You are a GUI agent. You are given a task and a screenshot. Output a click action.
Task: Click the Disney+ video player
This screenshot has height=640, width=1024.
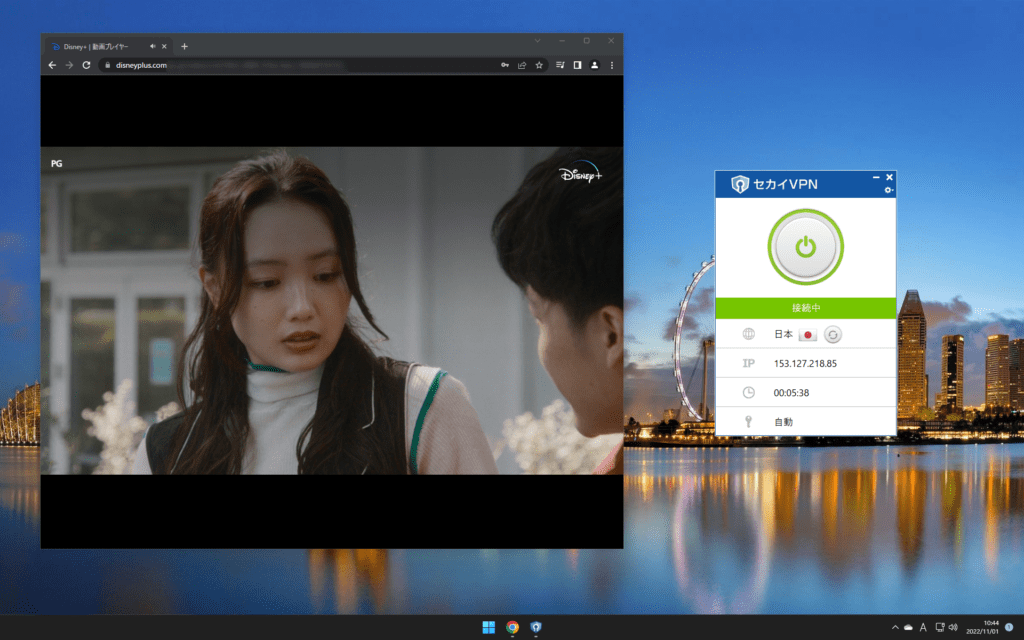[x=332, y=311]
